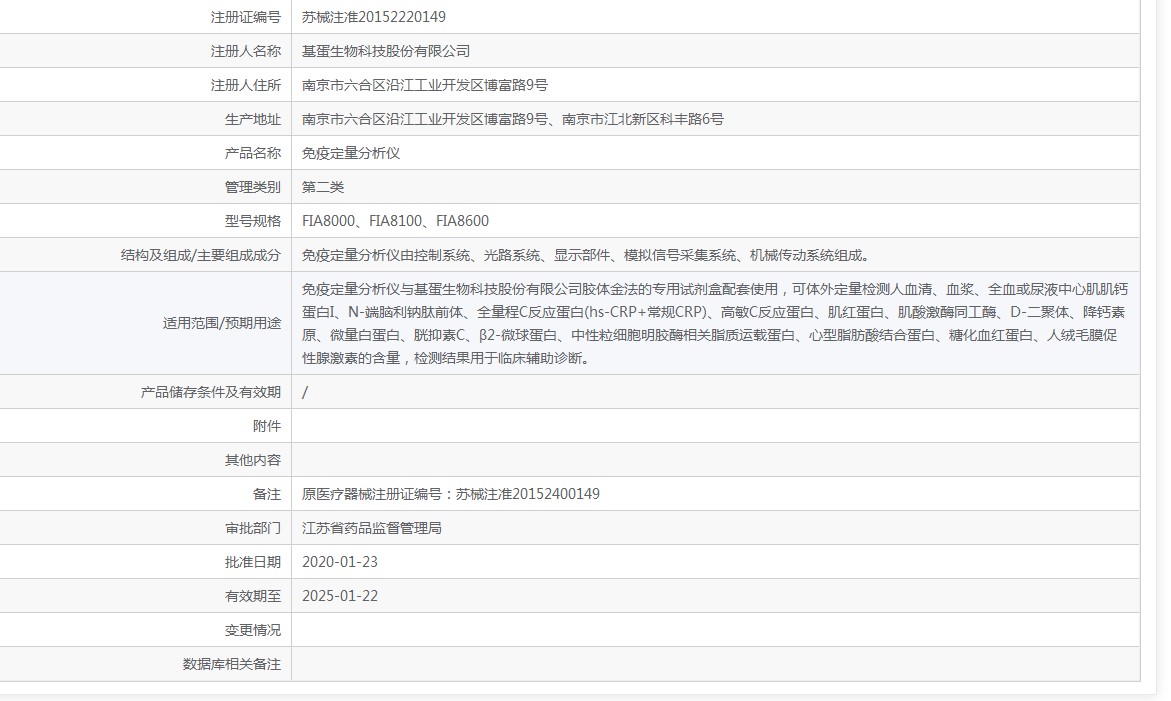
Task: Click the 结构及组成/主要组成成分 label
Action: click(x=201, y=255)
